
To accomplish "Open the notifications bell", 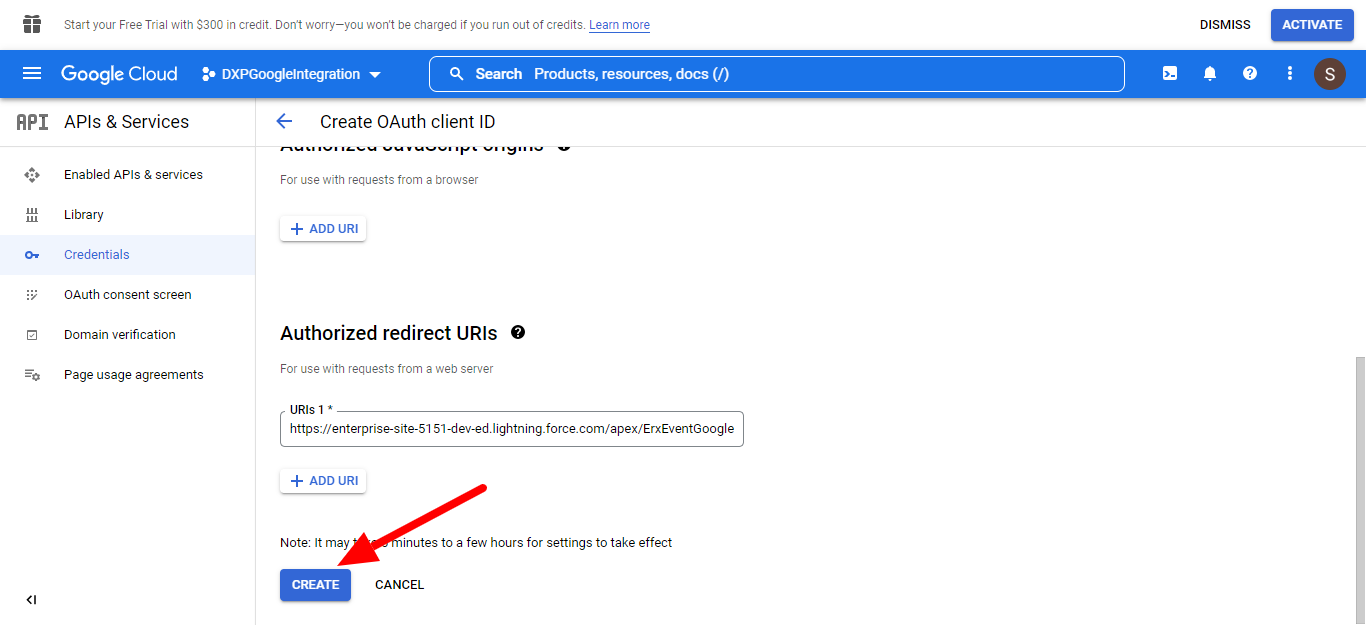I will [1210, 74].
